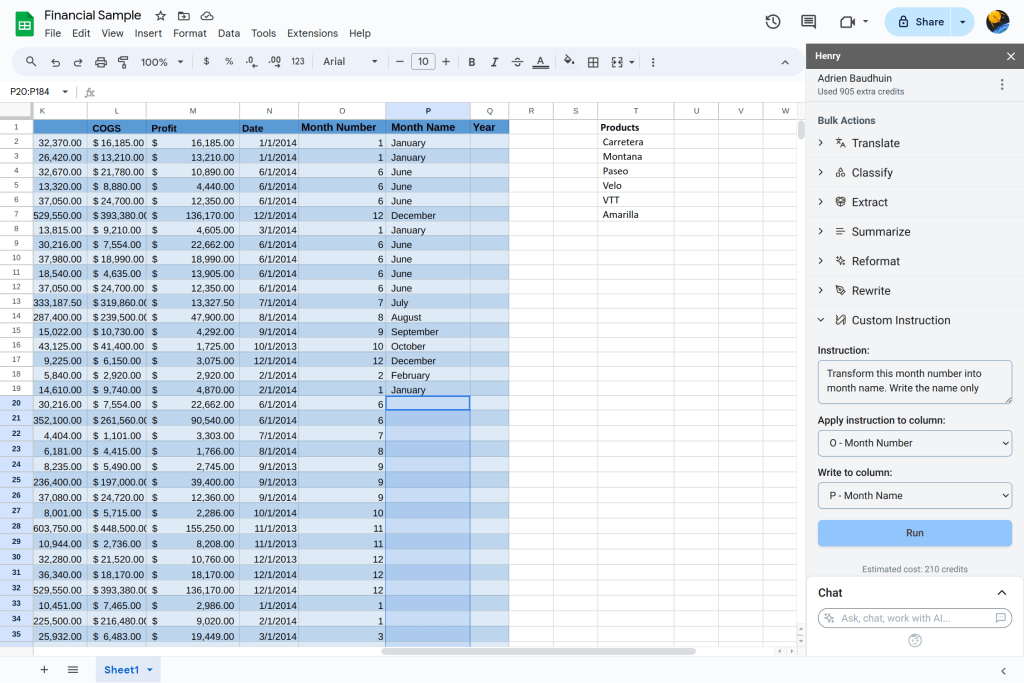This screenshot has height=683, width=1024.
Task: Expand the Translate bulk action
Action: point(875,143)
